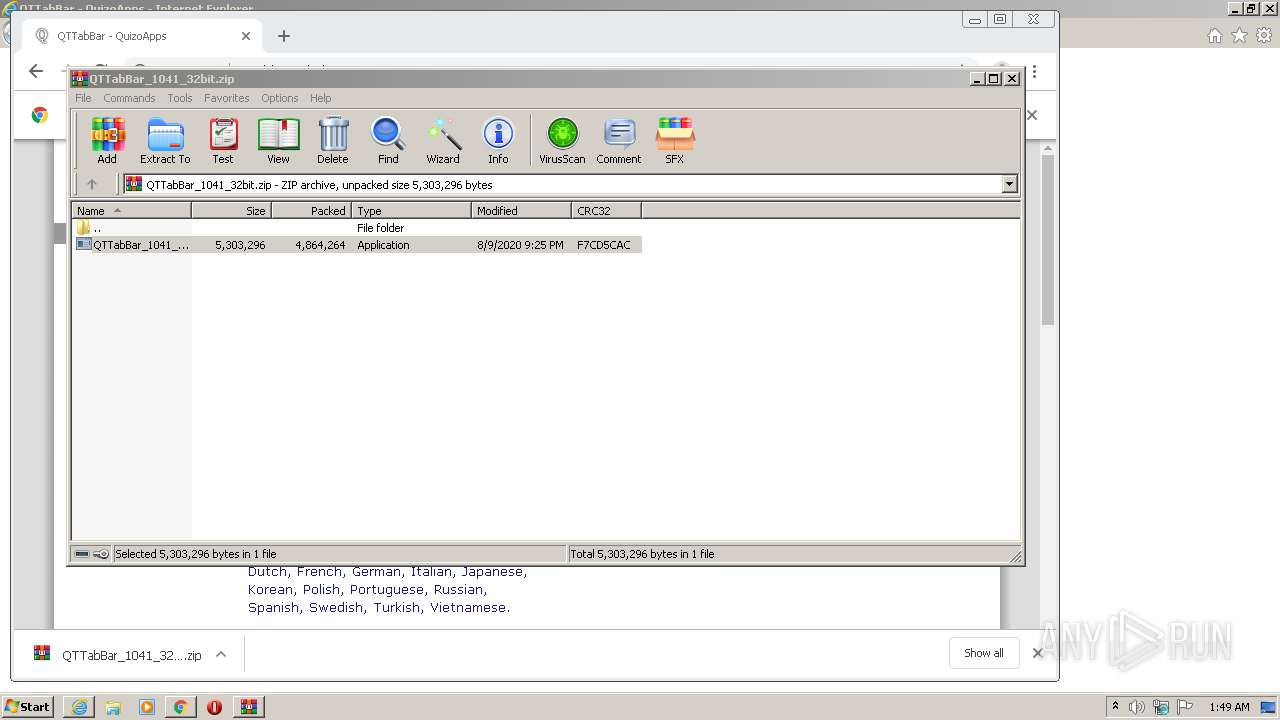Image resolution: width=1280 pixels, height=720 pixels.
Task: Click the Delete trash can icon
Action: click(x=333, y=140)
